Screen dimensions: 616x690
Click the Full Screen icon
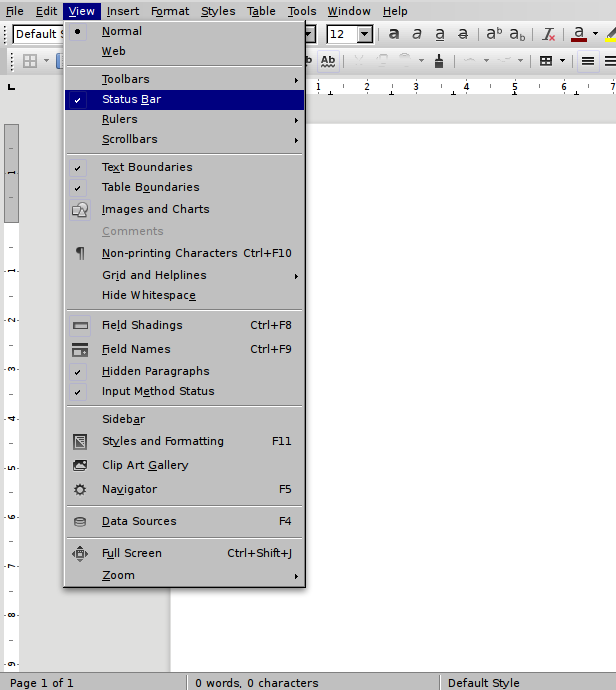[80, 554]
